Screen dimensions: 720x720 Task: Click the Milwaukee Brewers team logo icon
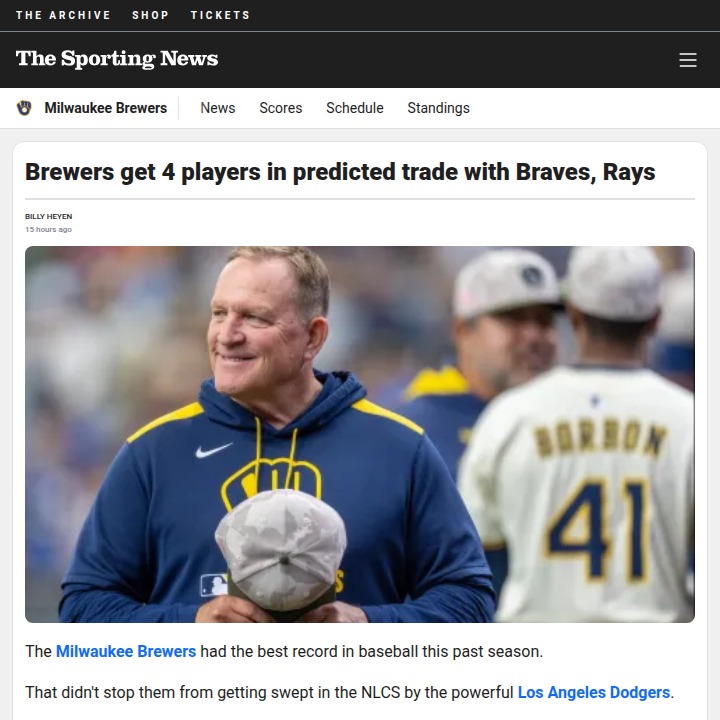click(24, 108)
